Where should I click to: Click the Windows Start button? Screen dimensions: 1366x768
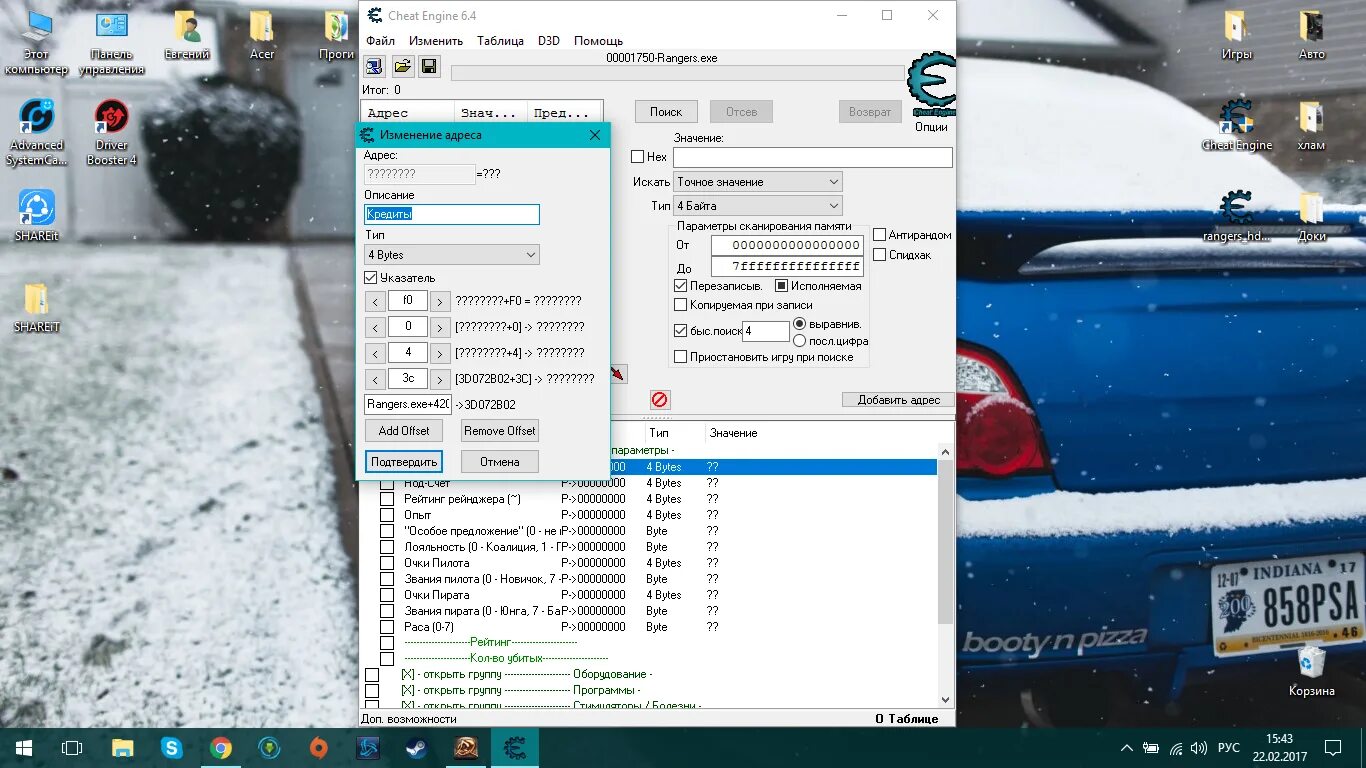coord(23,748)
